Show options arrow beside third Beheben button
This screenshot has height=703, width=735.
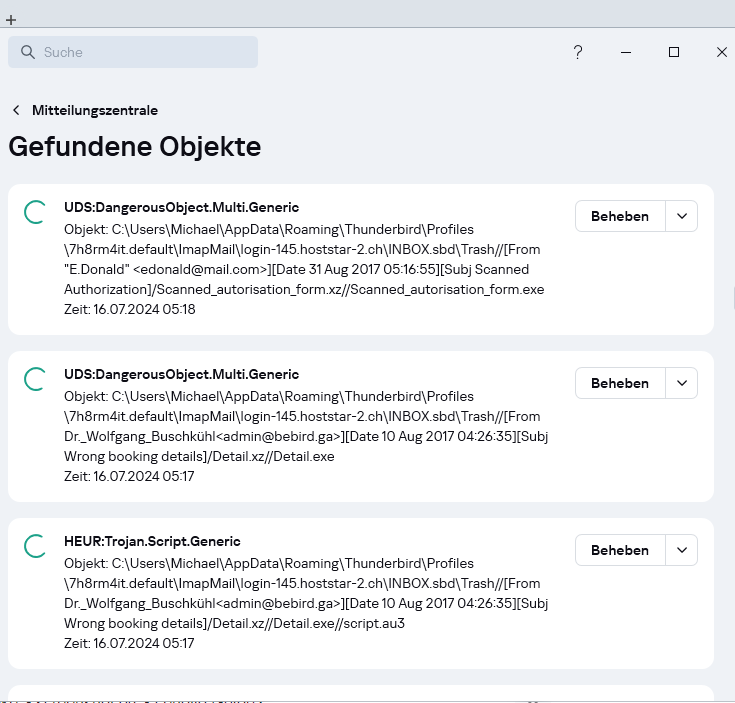(682, 550)
